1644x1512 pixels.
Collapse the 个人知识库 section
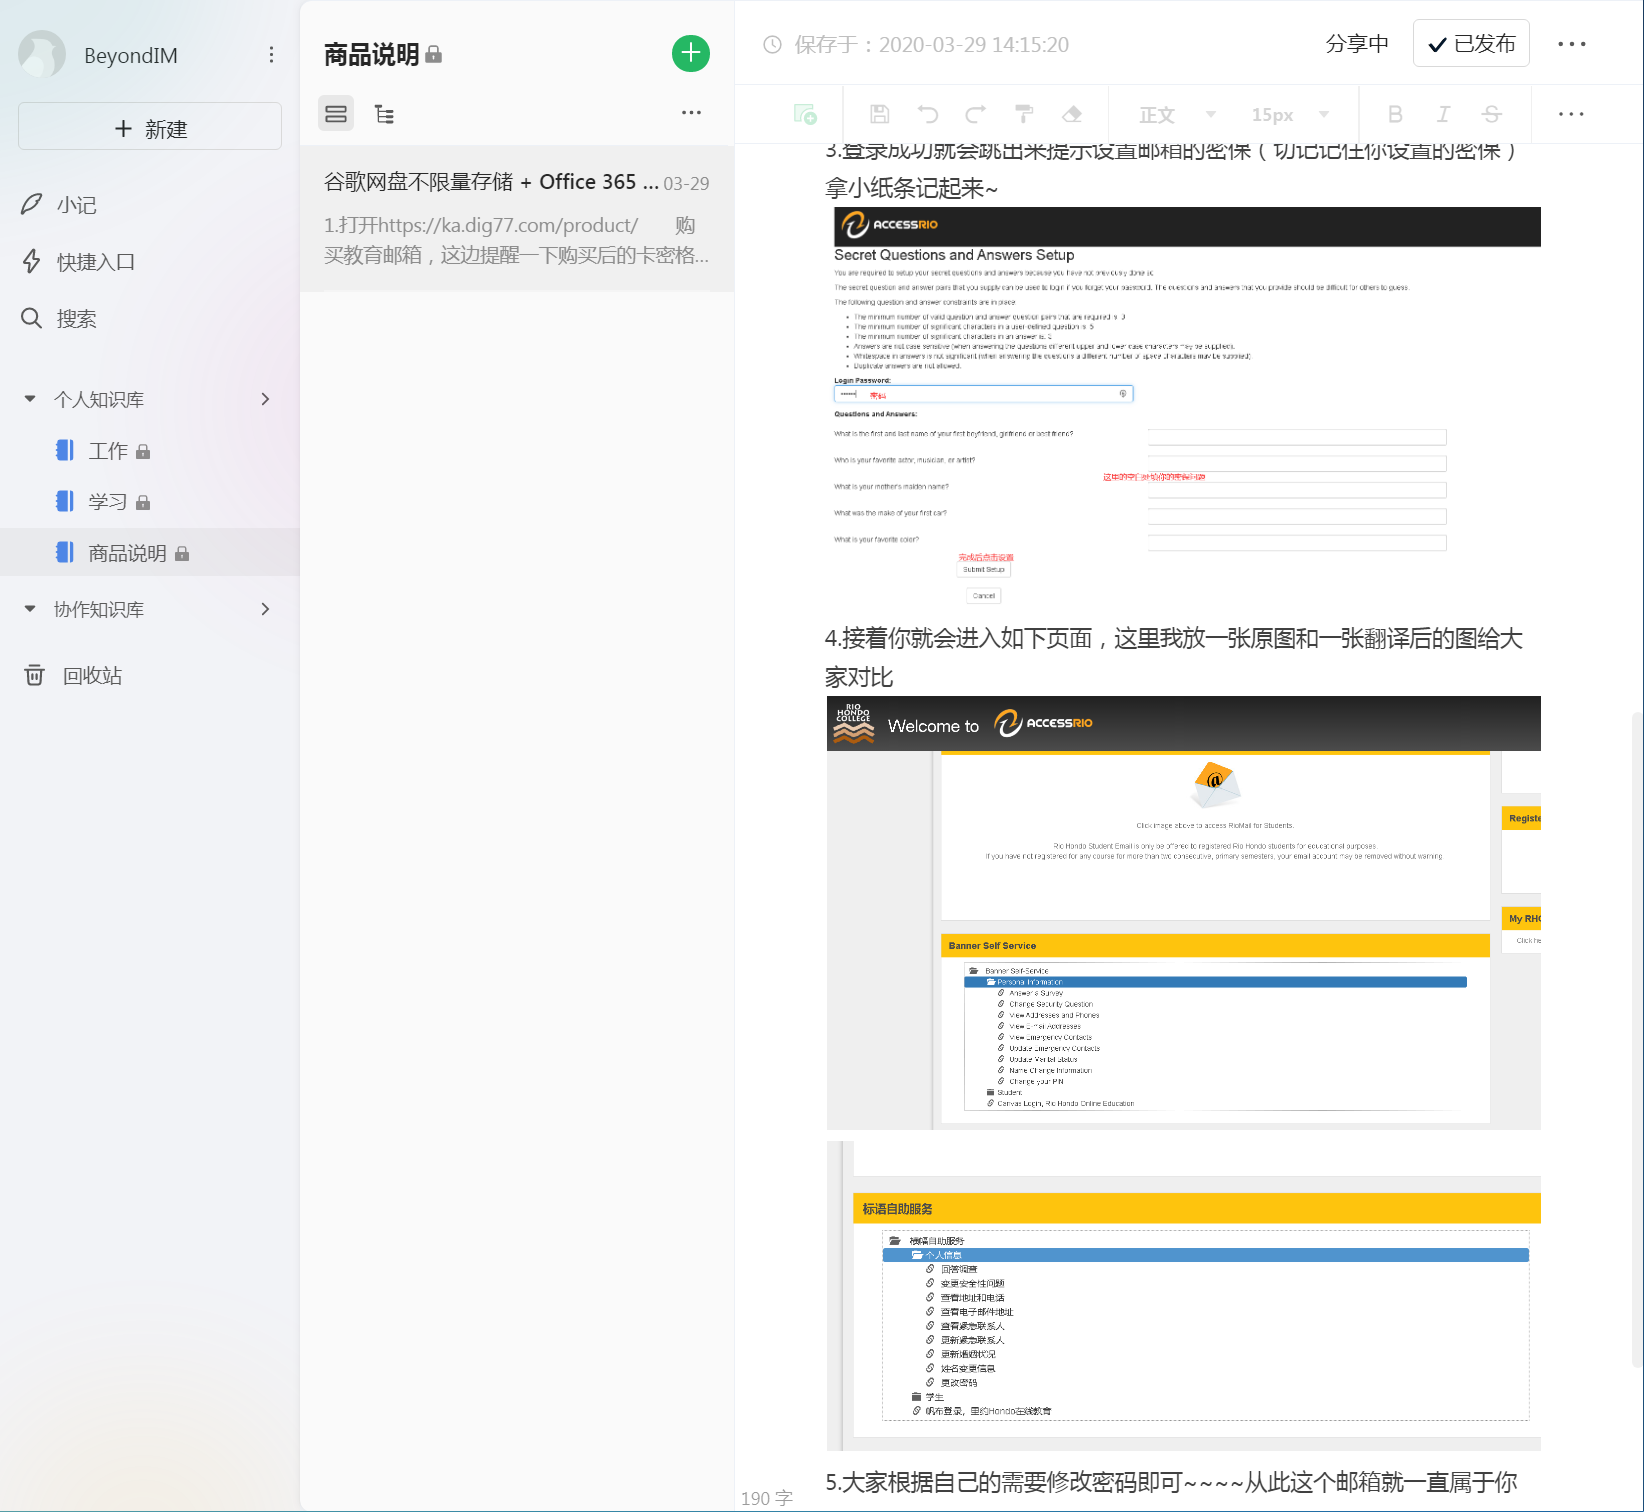pos(30,399)
